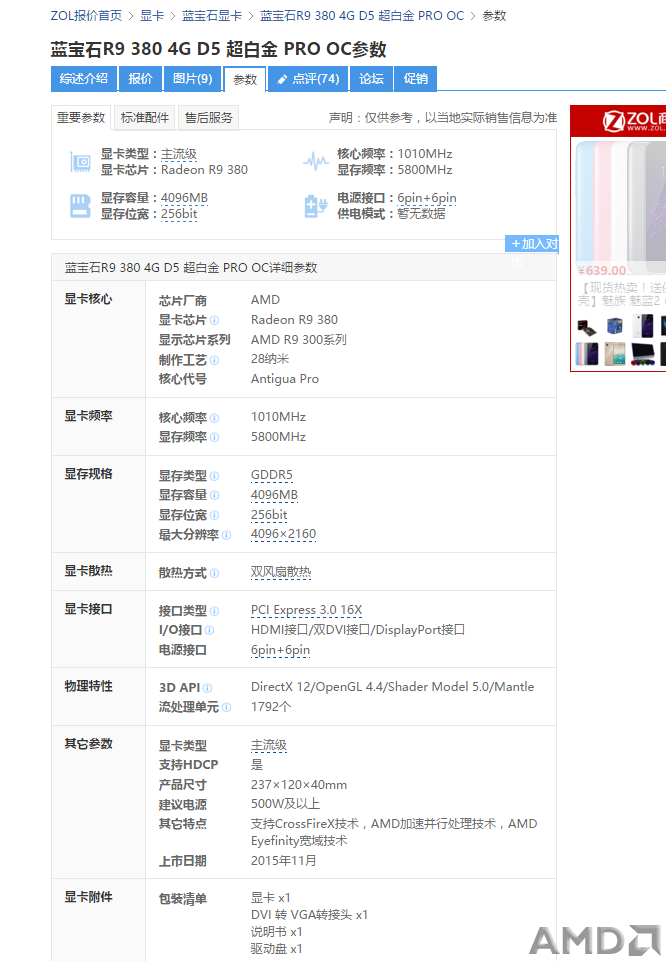Click the ZOL logo in the ad banner
This screenshot has width=666, height=961.
pyautogui.click(x=634, y=121)
